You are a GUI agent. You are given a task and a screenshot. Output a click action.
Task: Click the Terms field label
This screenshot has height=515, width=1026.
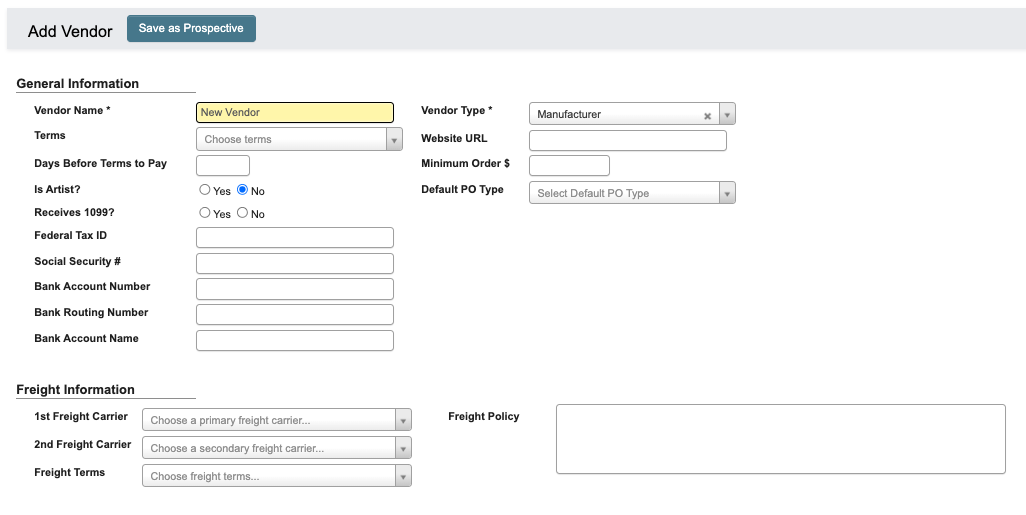50,135
